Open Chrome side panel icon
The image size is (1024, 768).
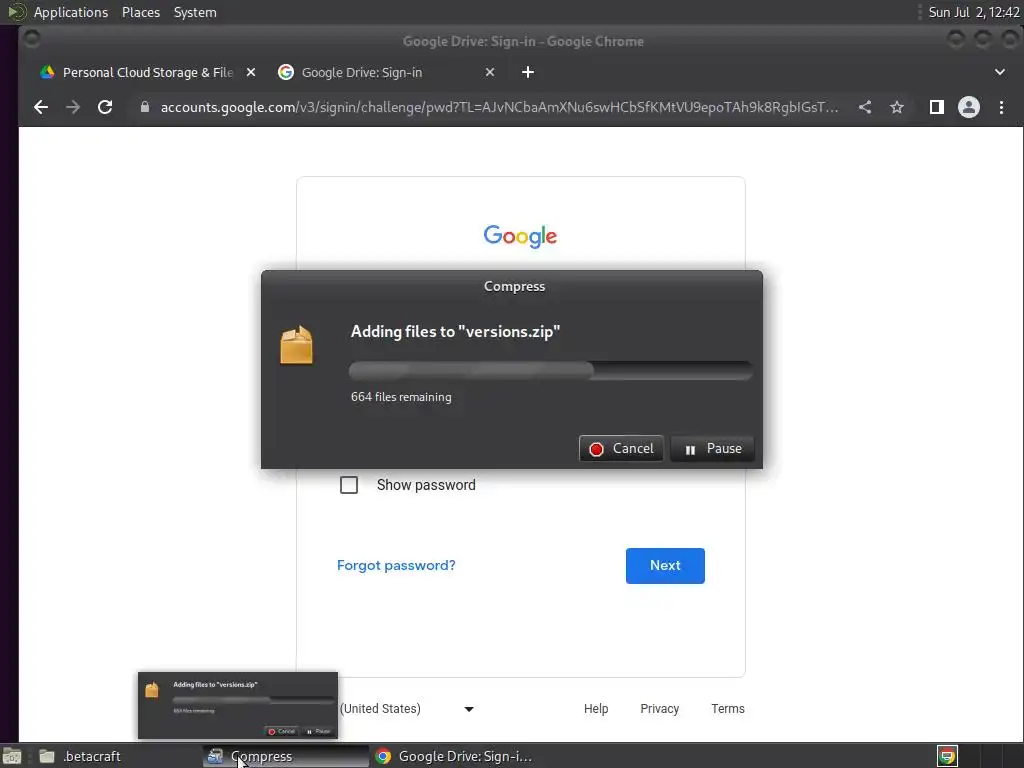936,107
